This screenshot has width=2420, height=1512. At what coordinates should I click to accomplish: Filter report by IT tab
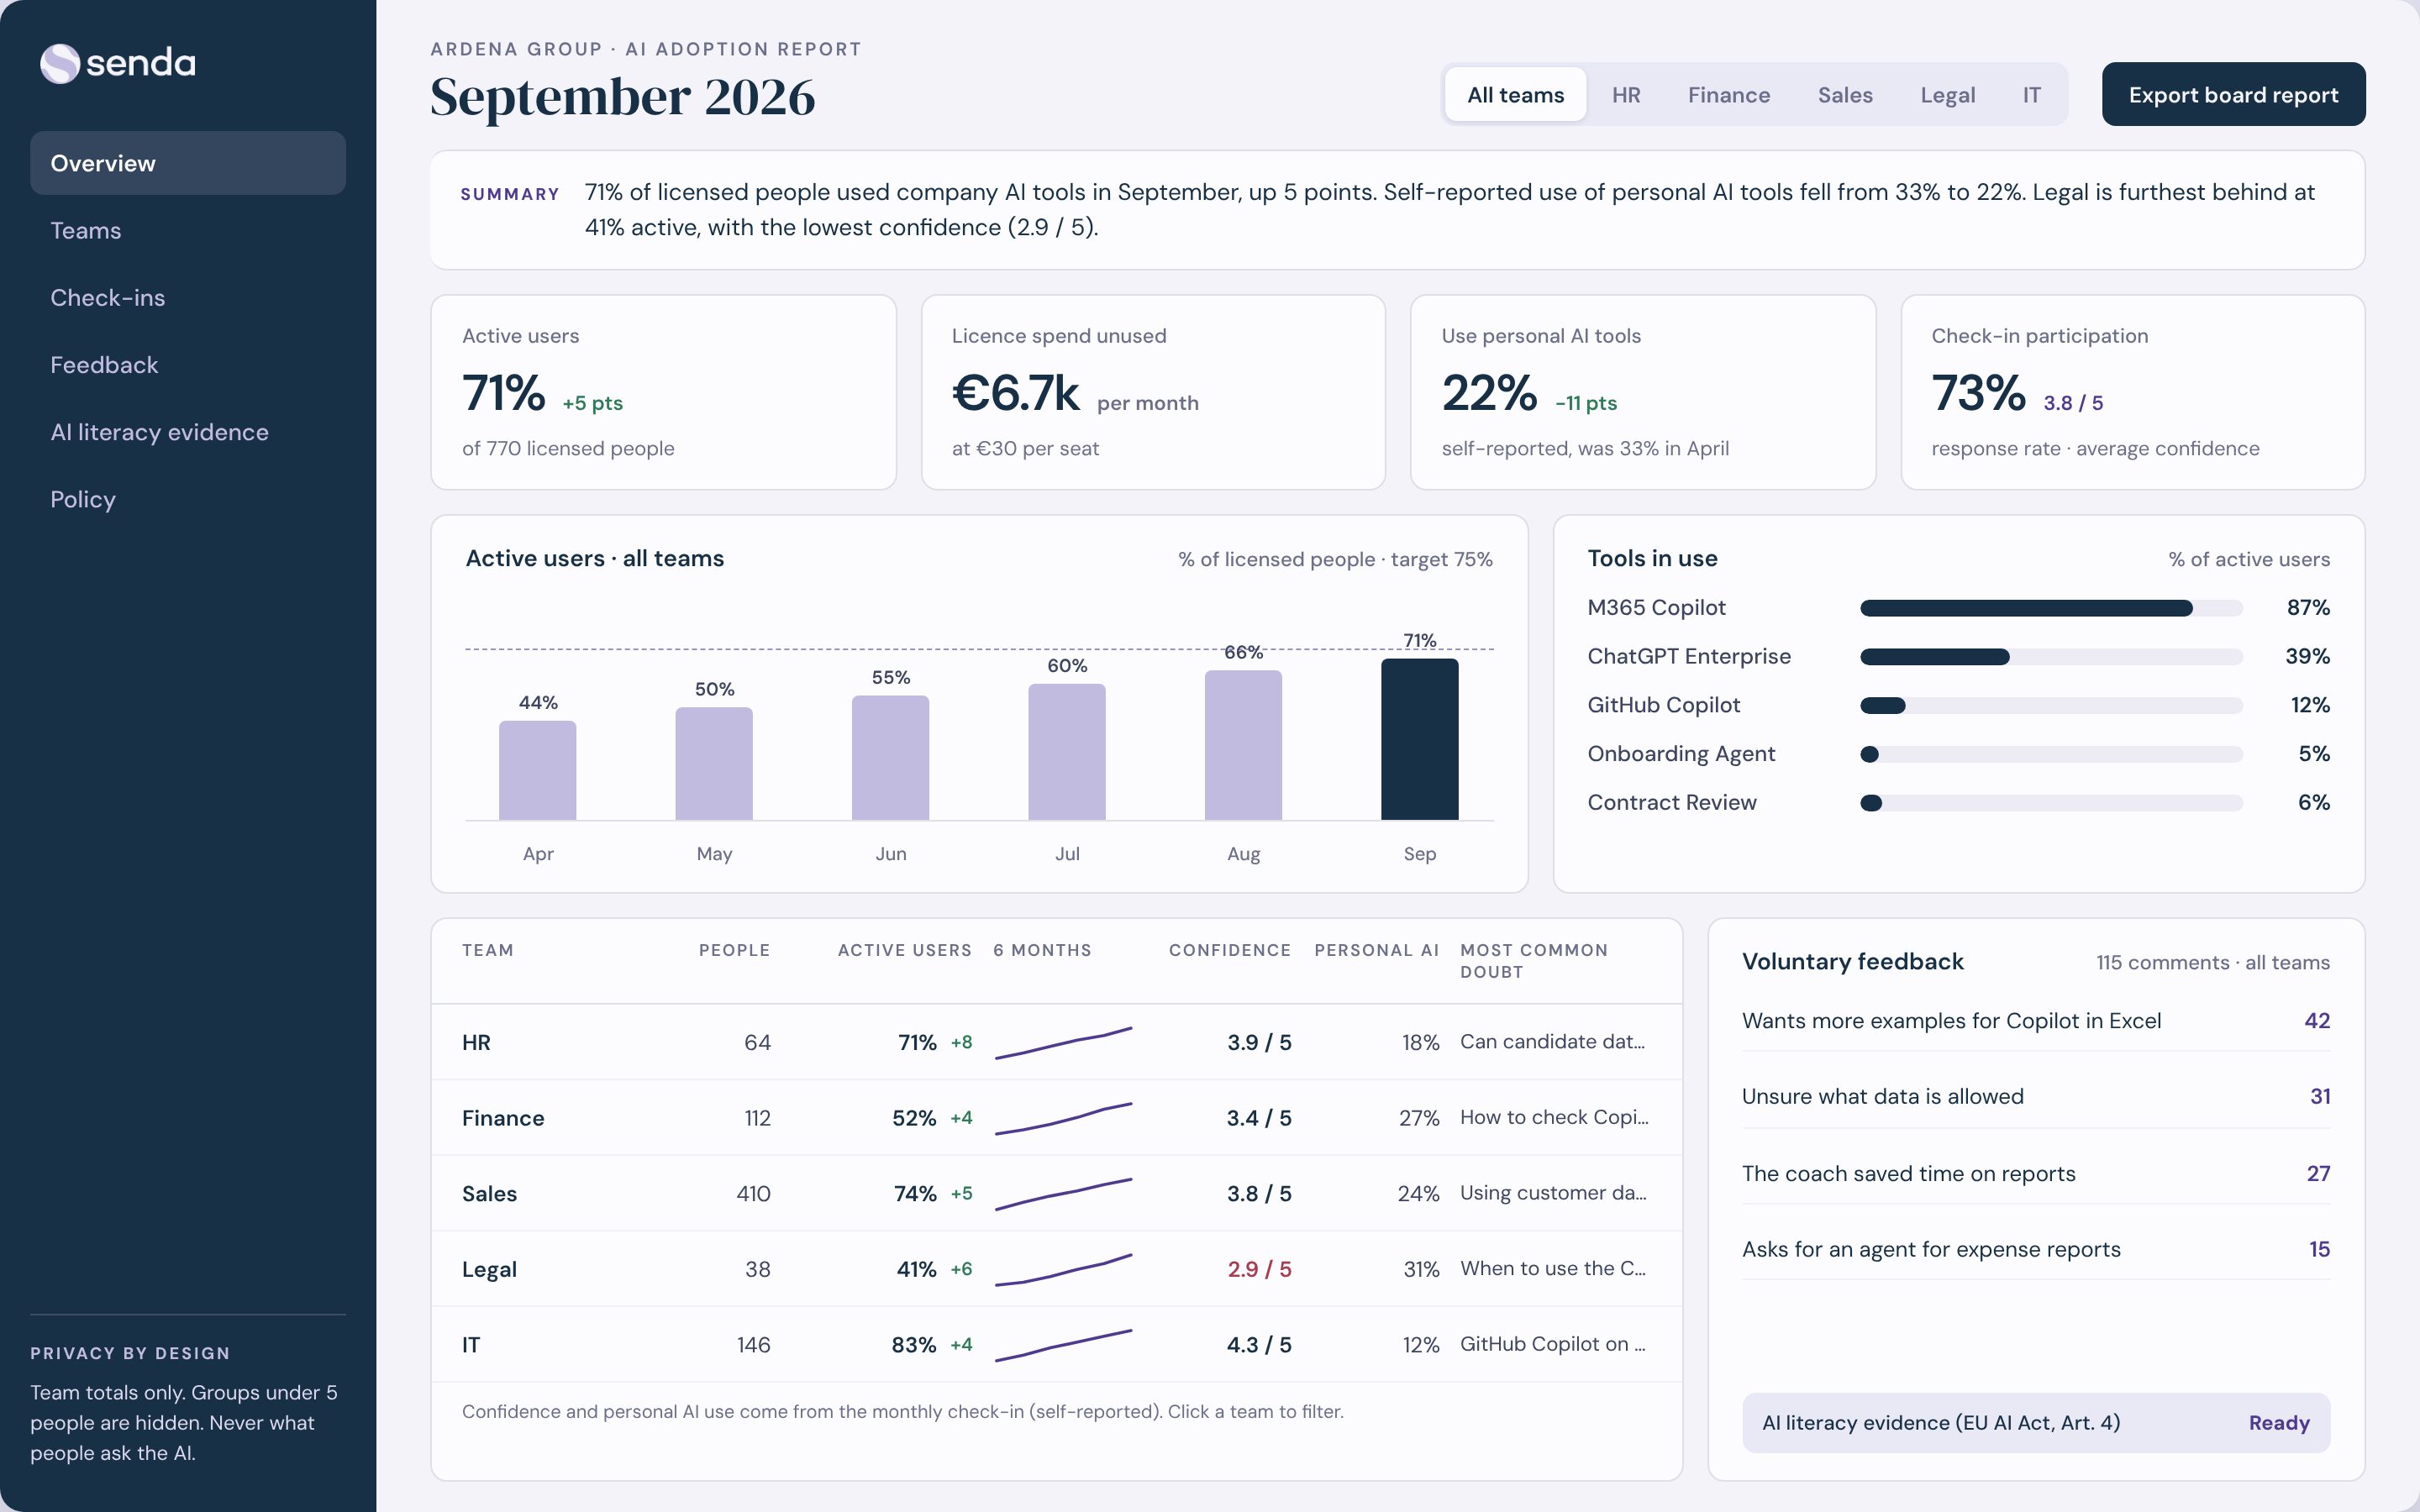pos(2031,94)
